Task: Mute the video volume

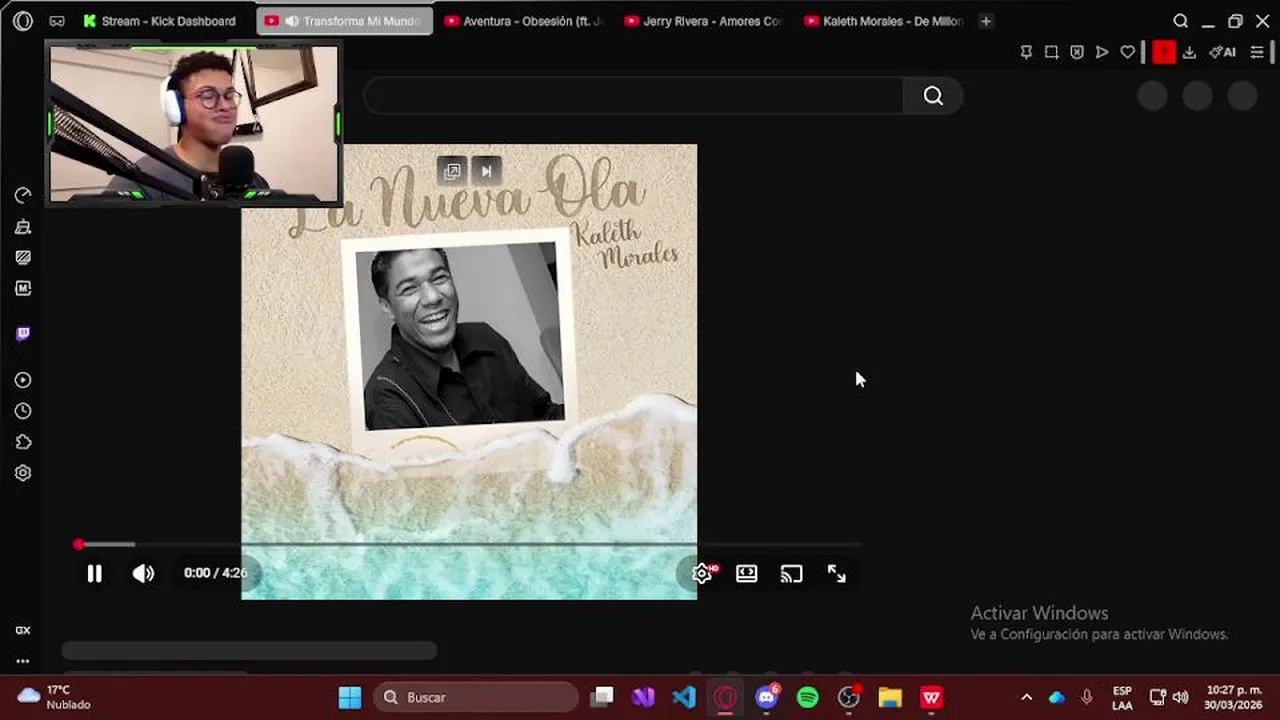Action: click(x=143, y=573)
